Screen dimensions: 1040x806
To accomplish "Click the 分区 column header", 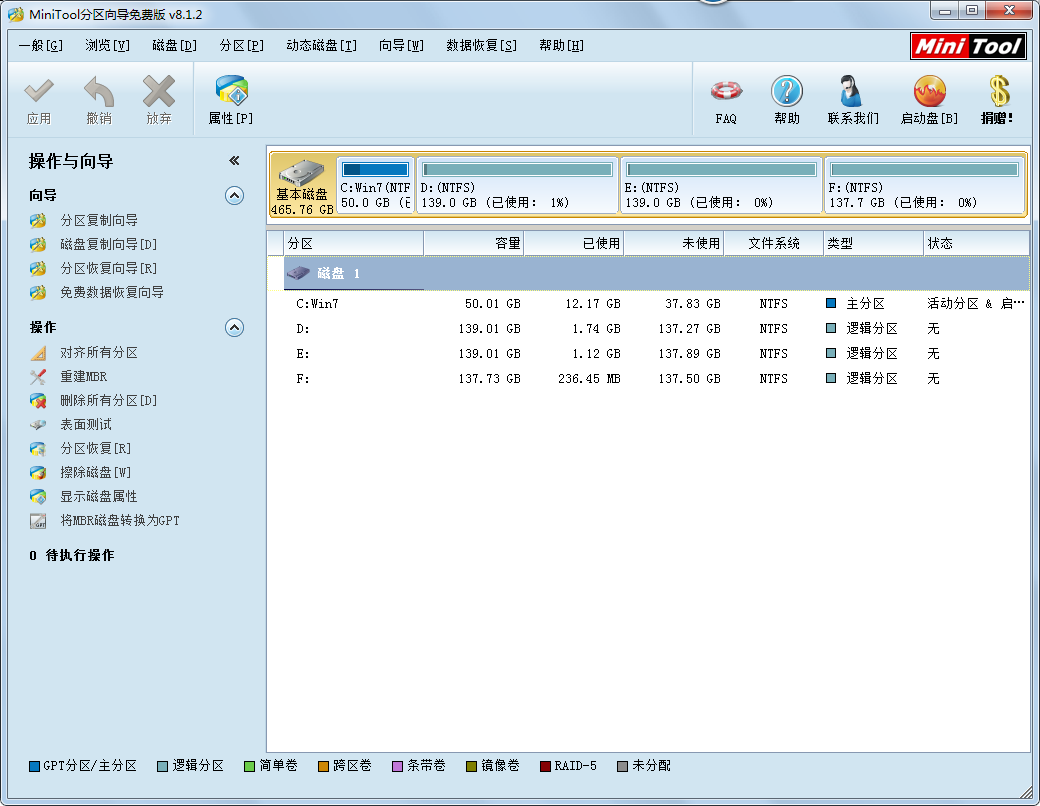I will tap(354, 243).
